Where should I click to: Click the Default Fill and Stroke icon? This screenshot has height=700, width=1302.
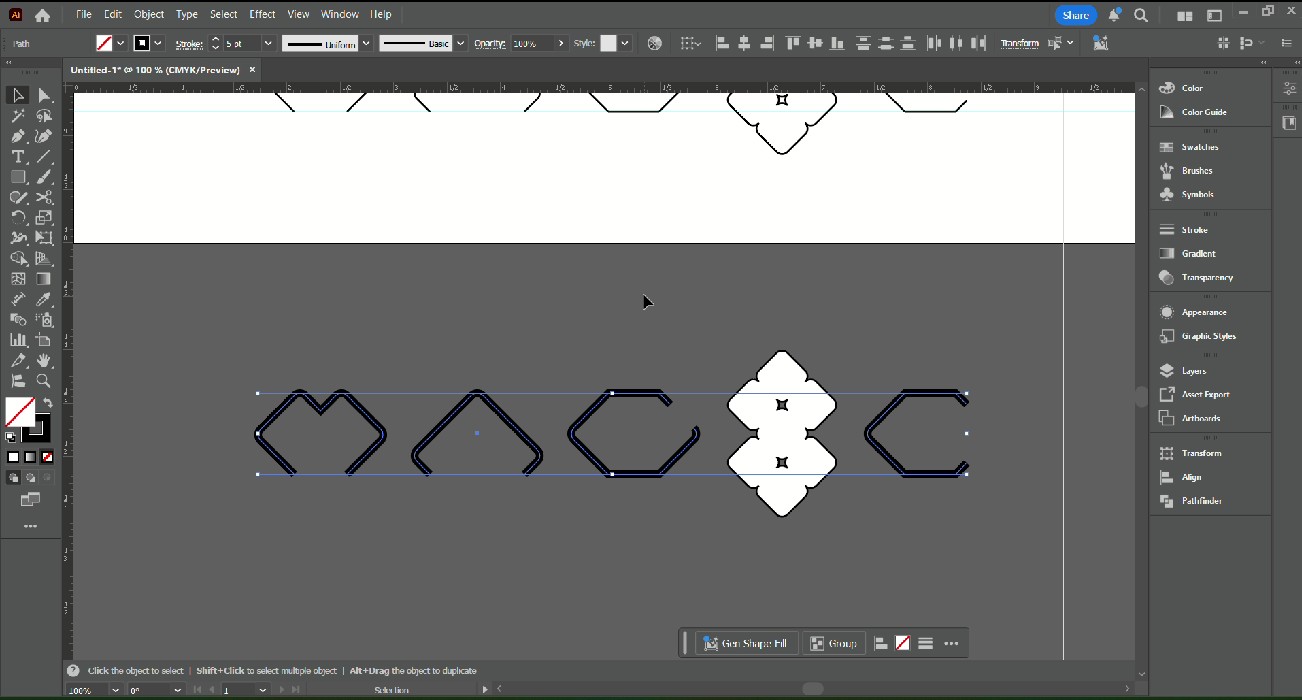tap(11, 438)
